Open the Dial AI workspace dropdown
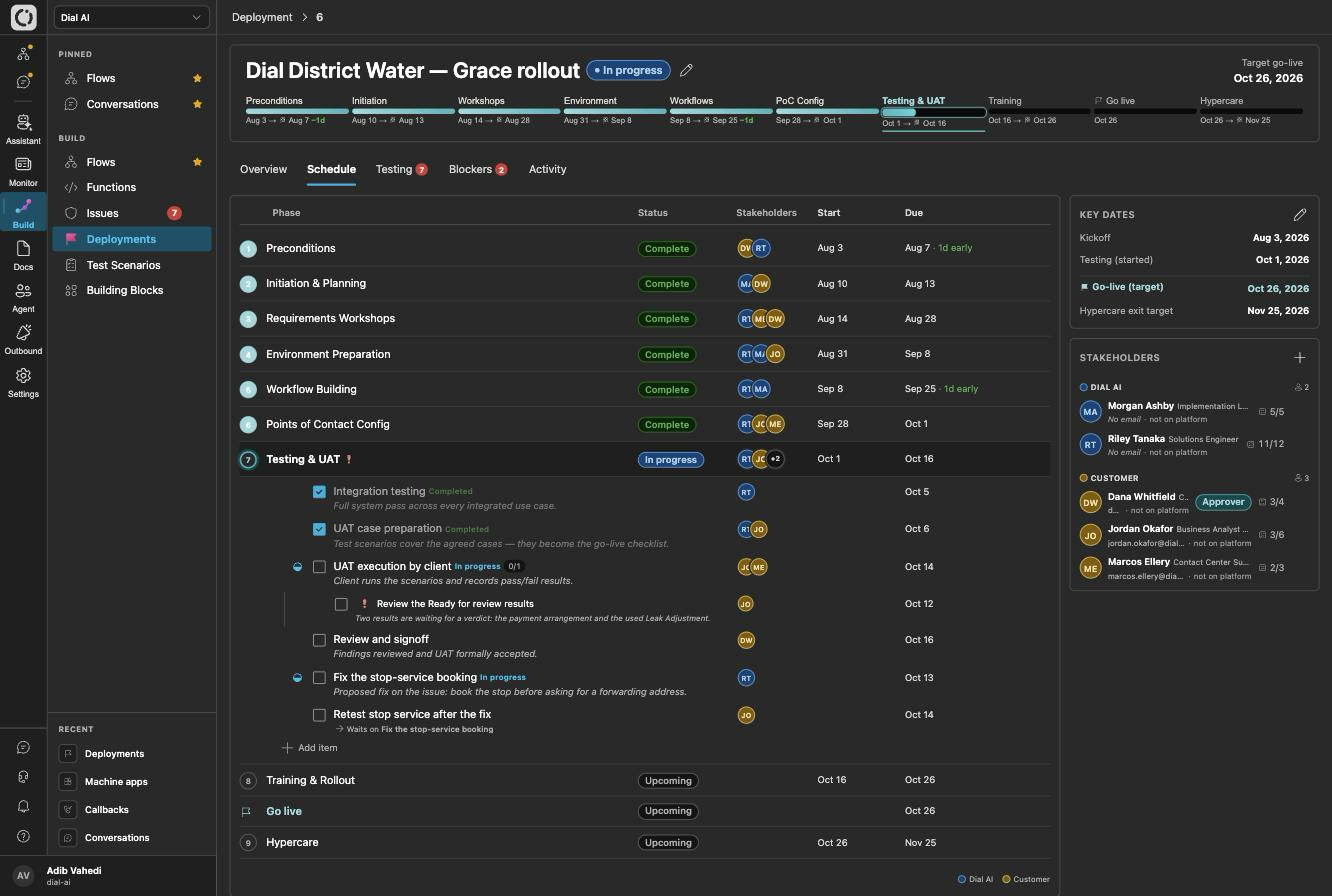This screenshot has width=1332, height=896. [x=131, y=17]
